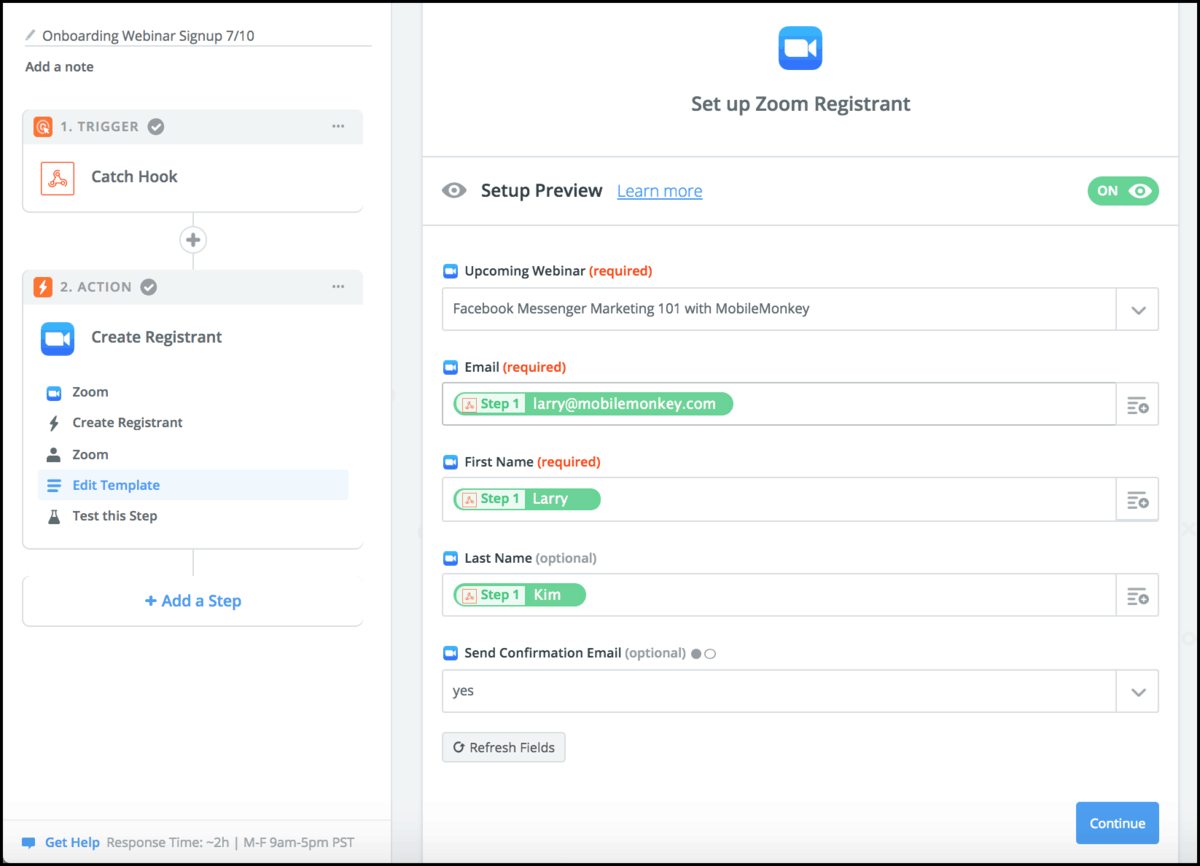Viewport: 1200px width, 866px height.
Task: Open the insert field icon for Email
Action: pos(1137,404)
